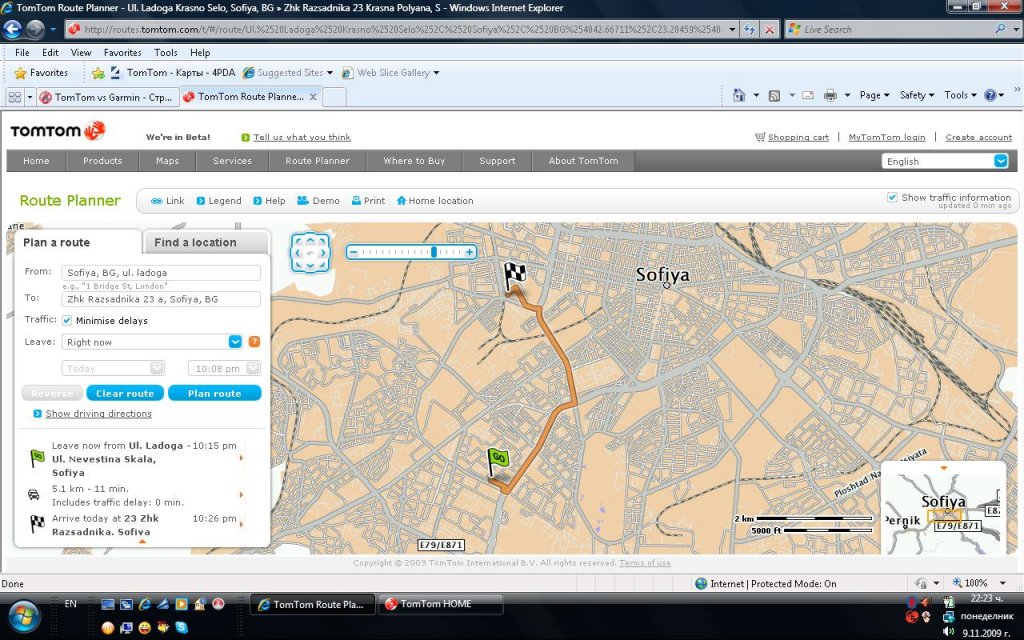Click the map pan navigation control
1024x640 pixels.
click(x=309, y=253)
